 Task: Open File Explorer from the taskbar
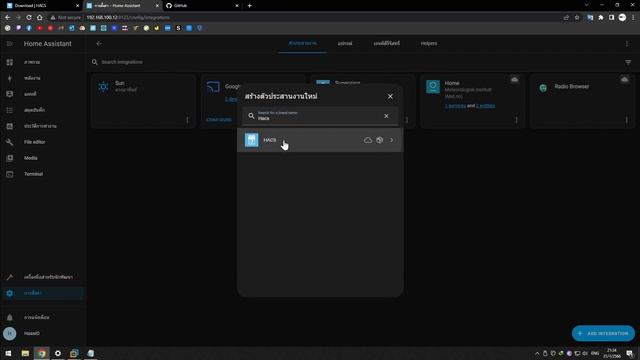pyautogui.click(x=25, y=353)
